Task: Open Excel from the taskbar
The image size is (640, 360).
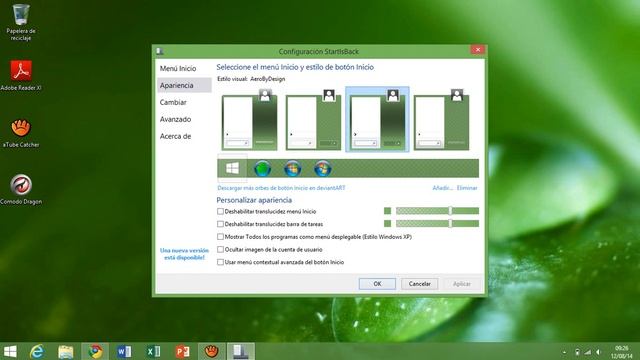Action: [x=153, y=351]
